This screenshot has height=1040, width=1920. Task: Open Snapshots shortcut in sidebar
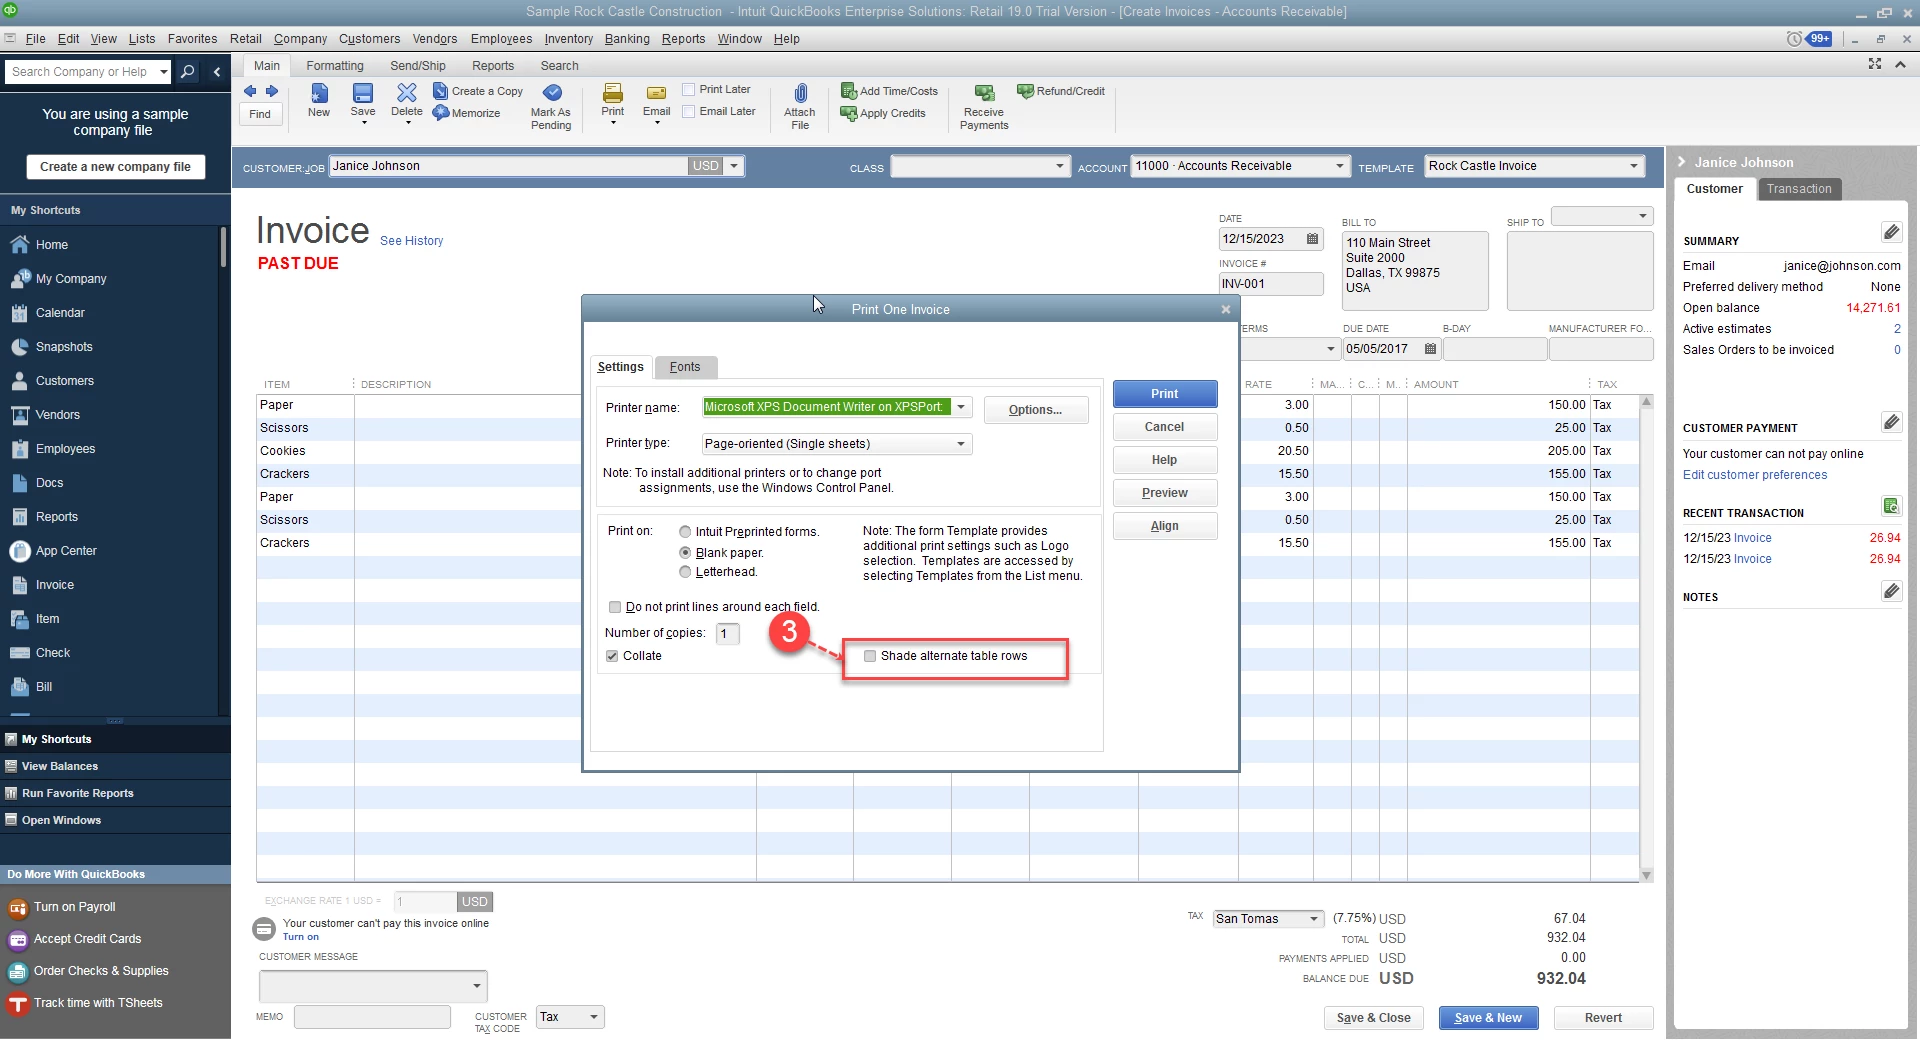(x=64, y=347)
